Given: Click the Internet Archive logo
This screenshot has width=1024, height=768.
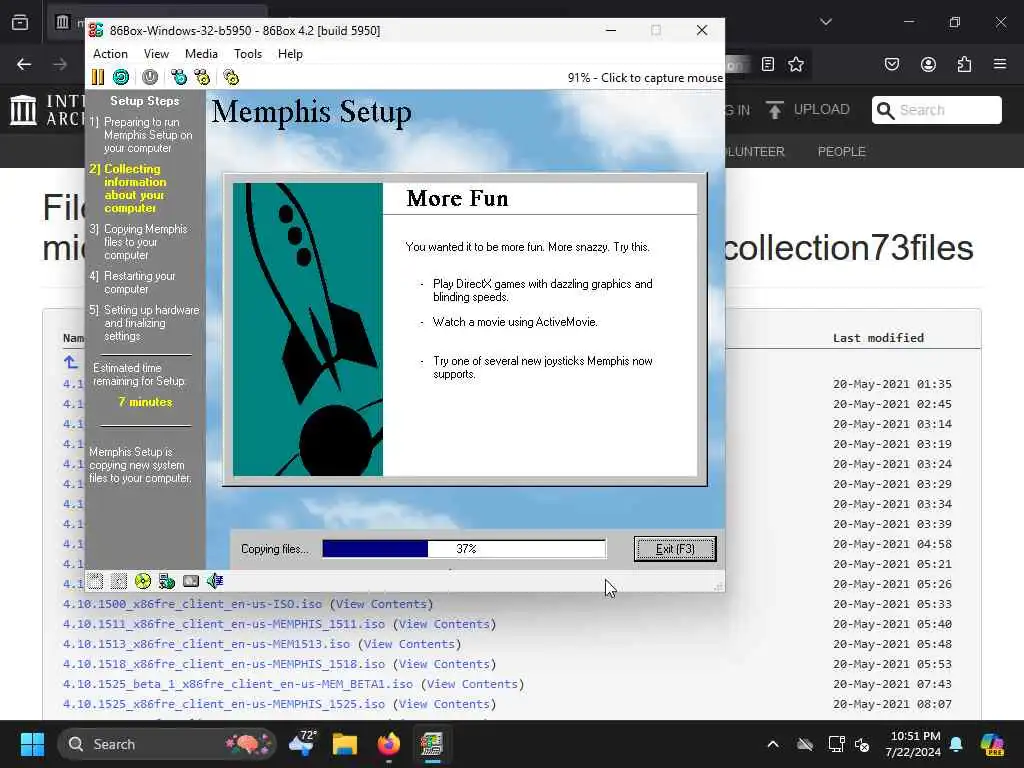Looking at the screenshot, I should click(x=24, y=109).
